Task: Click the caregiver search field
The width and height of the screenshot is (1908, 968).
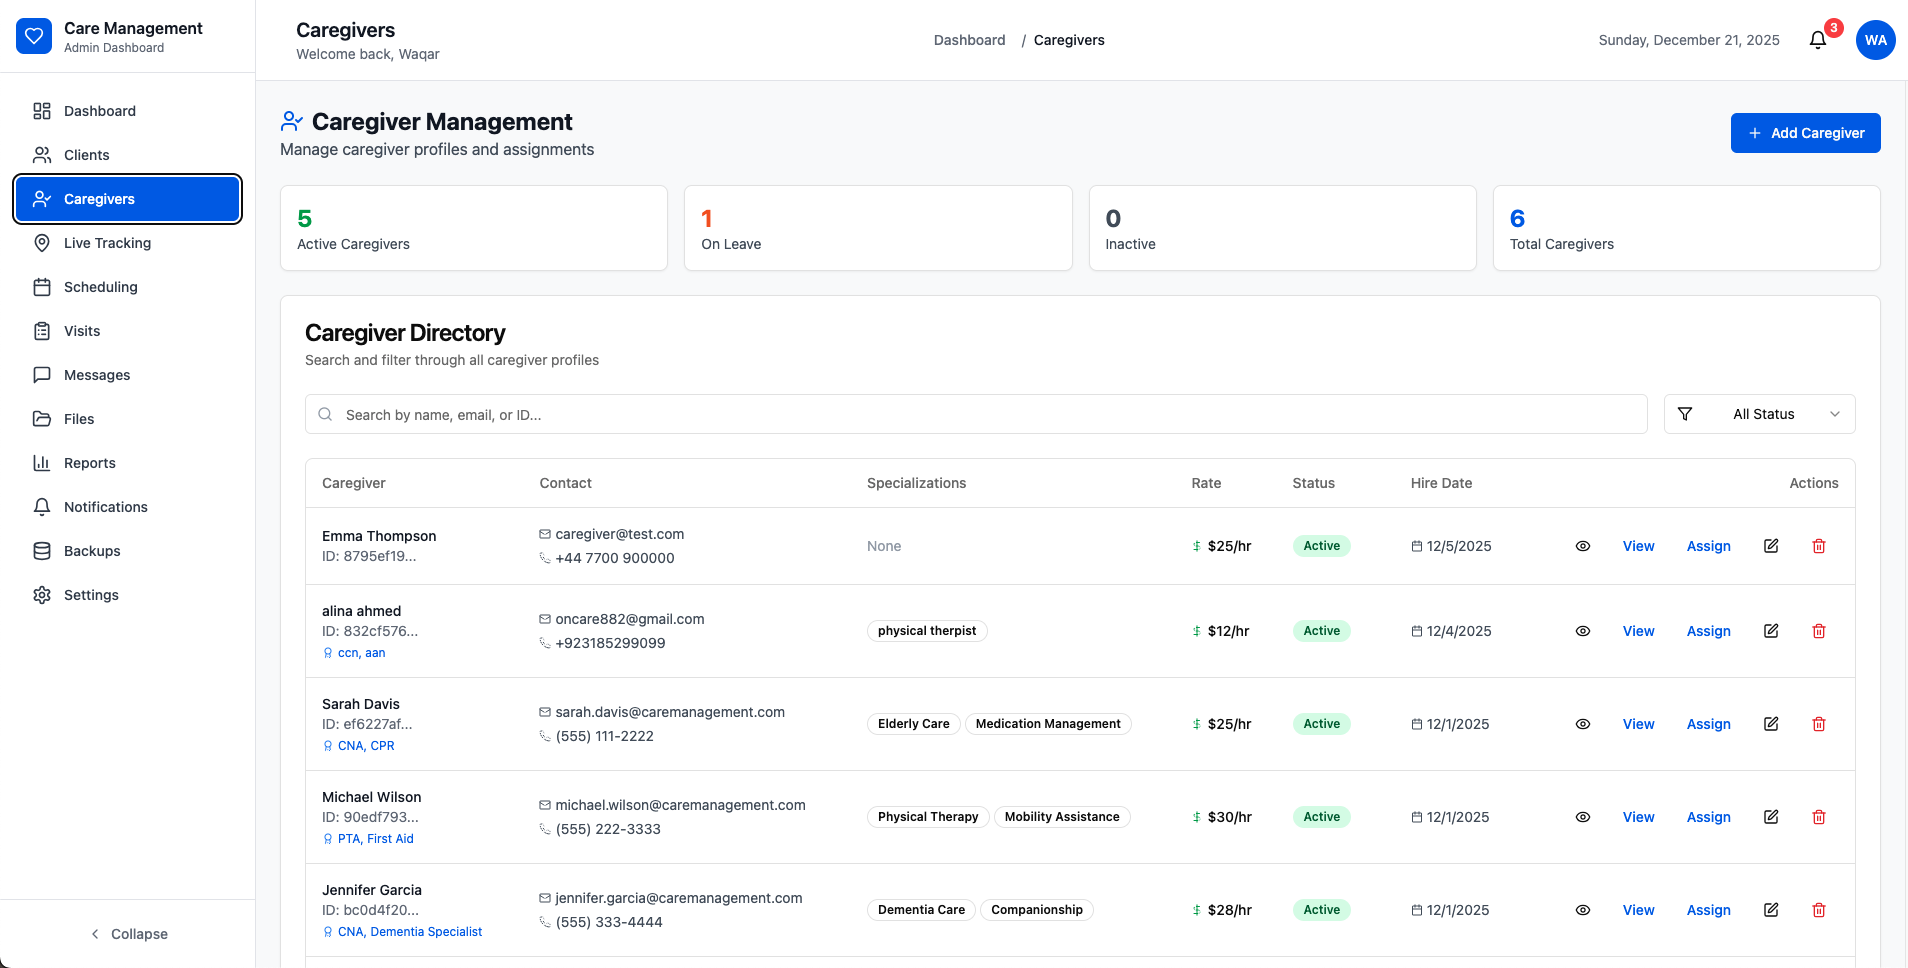Action: point(976,414)
